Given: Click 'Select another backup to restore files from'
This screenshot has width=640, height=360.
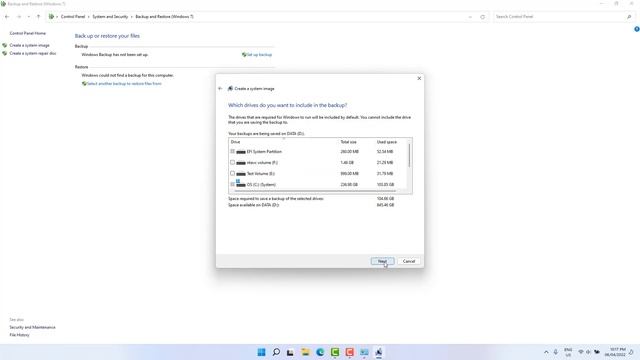Looking at the screenshot, I should coord(124,84).
